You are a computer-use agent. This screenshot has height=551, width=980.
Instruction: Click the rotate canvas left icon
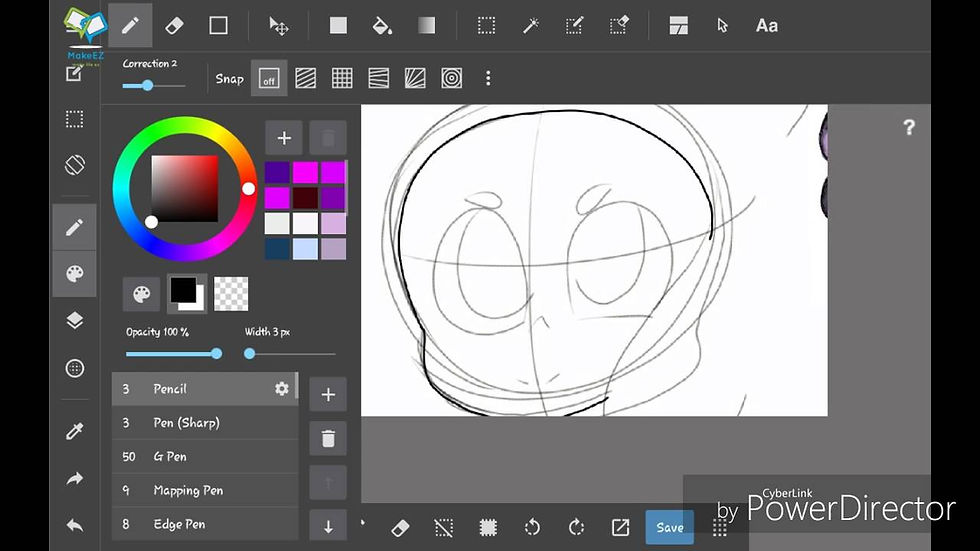click(x=532, y=527)
